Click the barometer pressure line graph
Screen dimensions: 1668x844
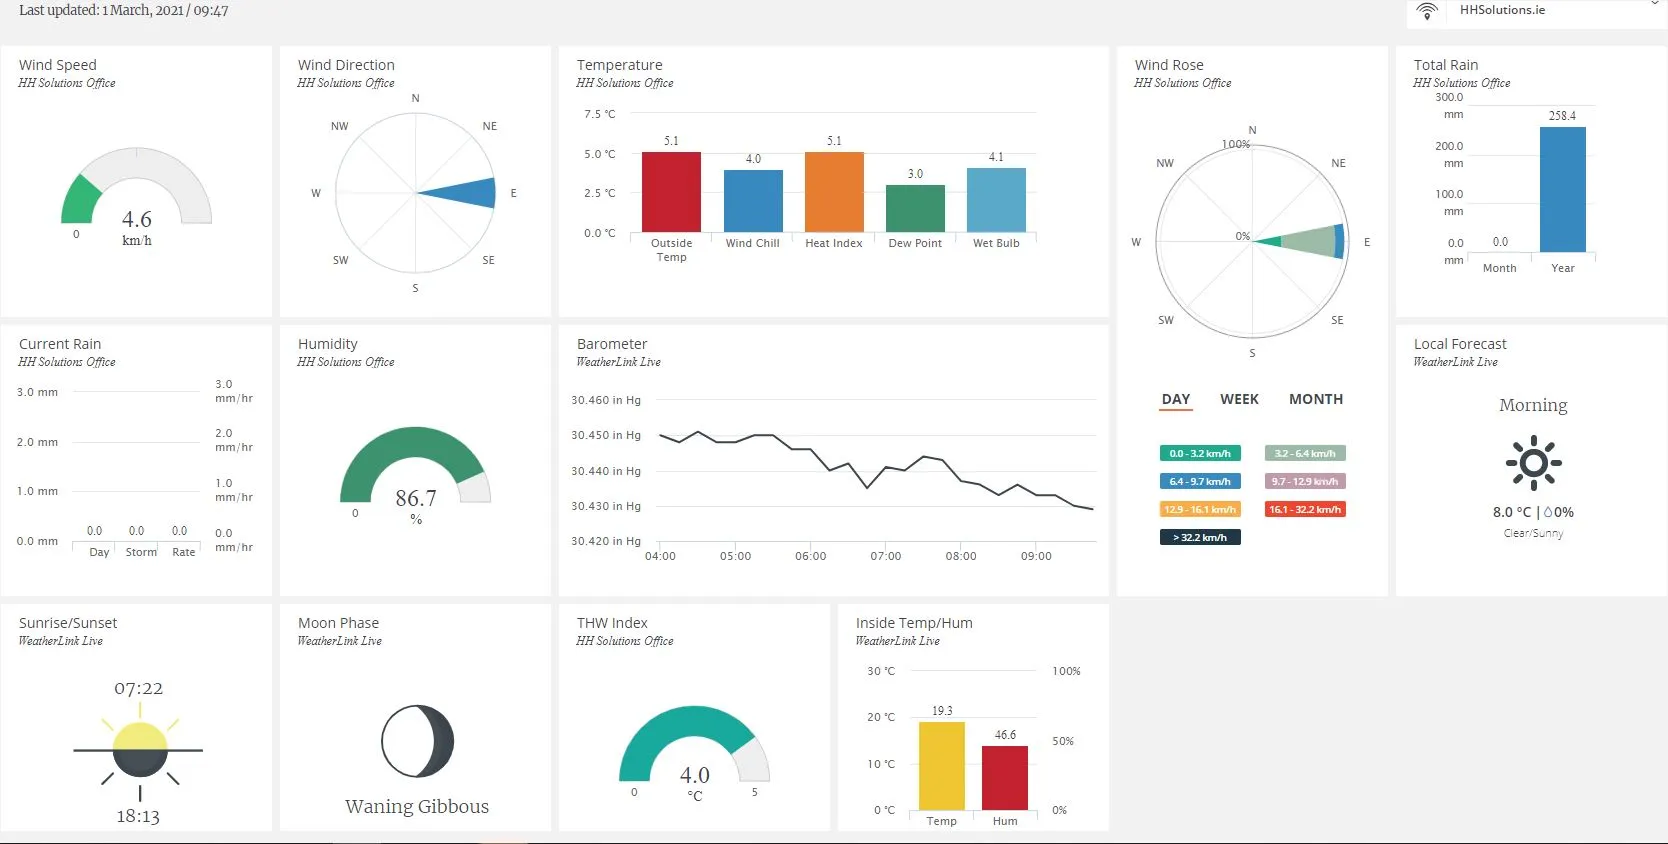(876, 470)
